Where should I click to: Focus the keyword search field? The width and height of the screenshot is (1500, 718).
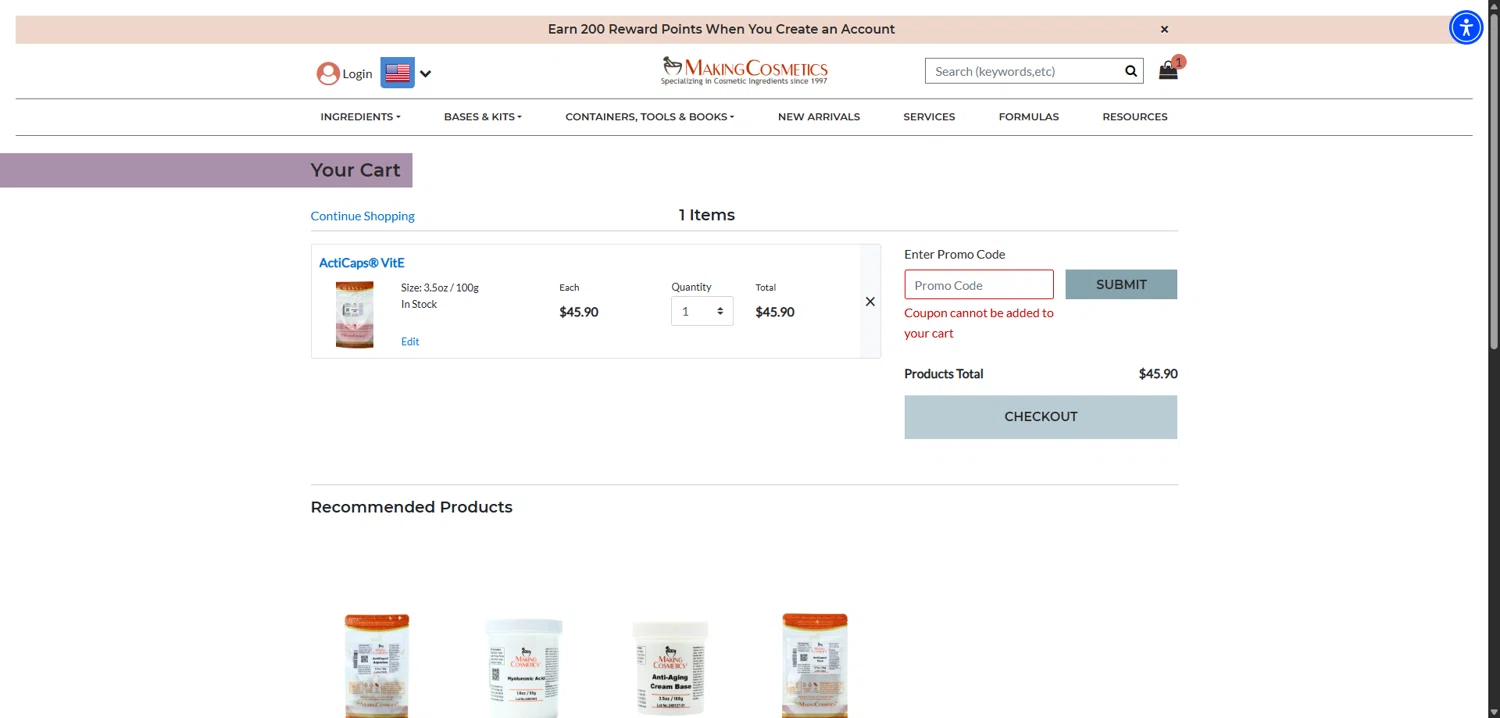coord(1022,71)
